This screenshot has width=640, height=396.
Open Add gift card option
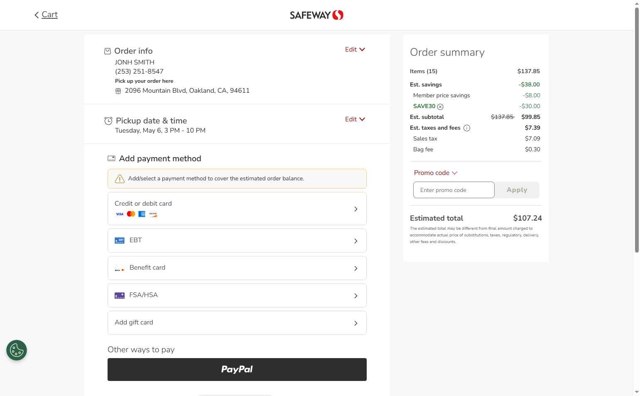coord(237,323)
